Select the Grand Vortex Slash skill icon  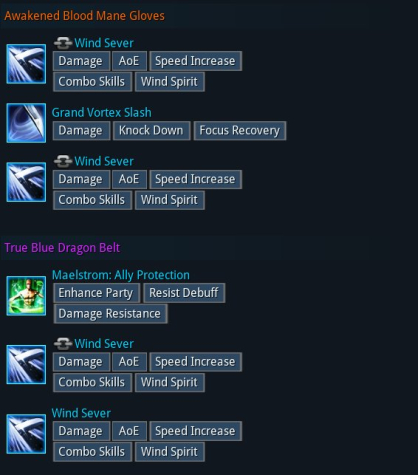coord(26,123)
